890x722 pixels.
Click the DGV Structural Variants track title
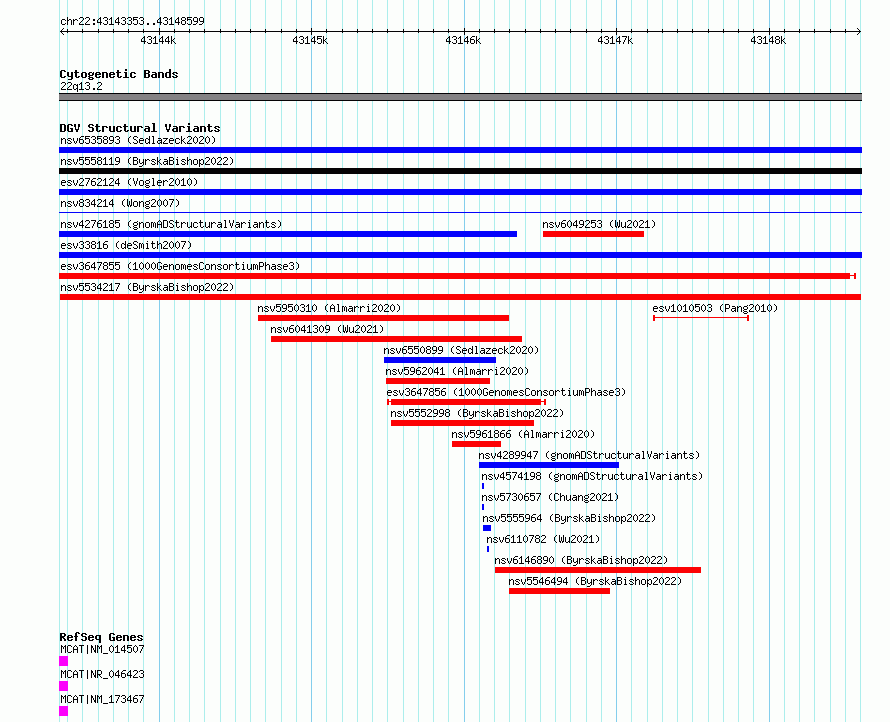140,128
